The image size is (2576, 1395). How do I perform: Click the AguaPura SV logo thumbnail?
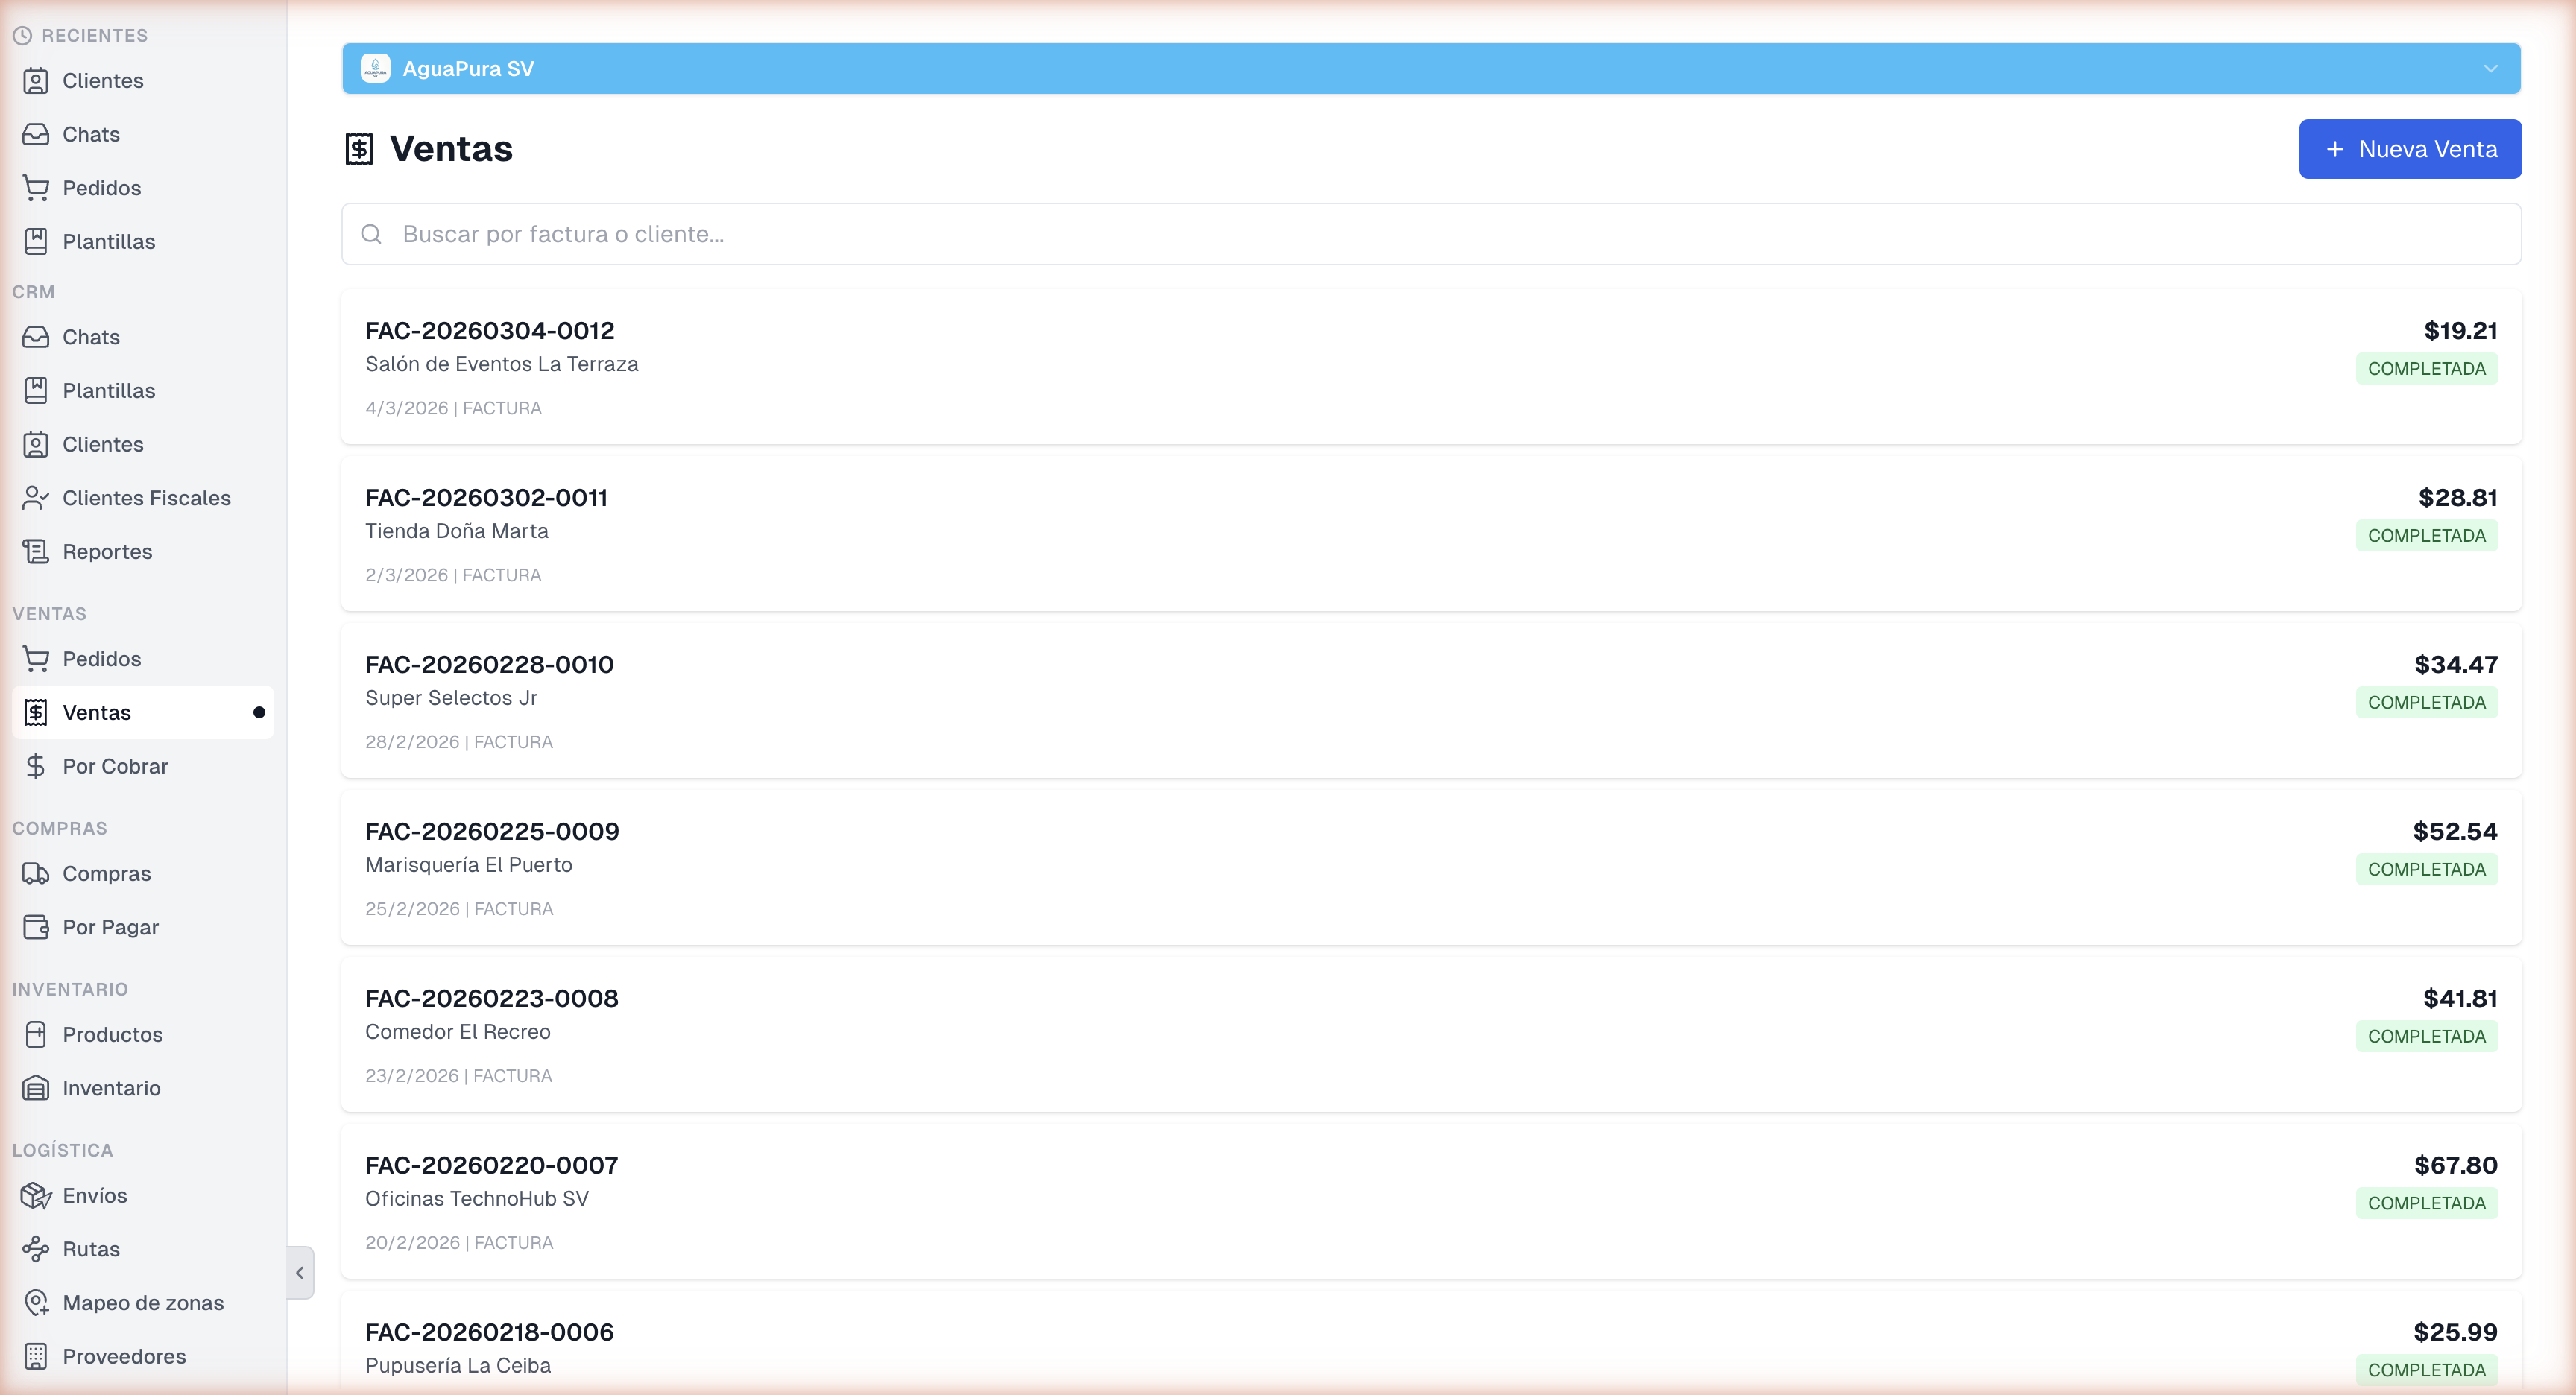[x=376, y=69]
